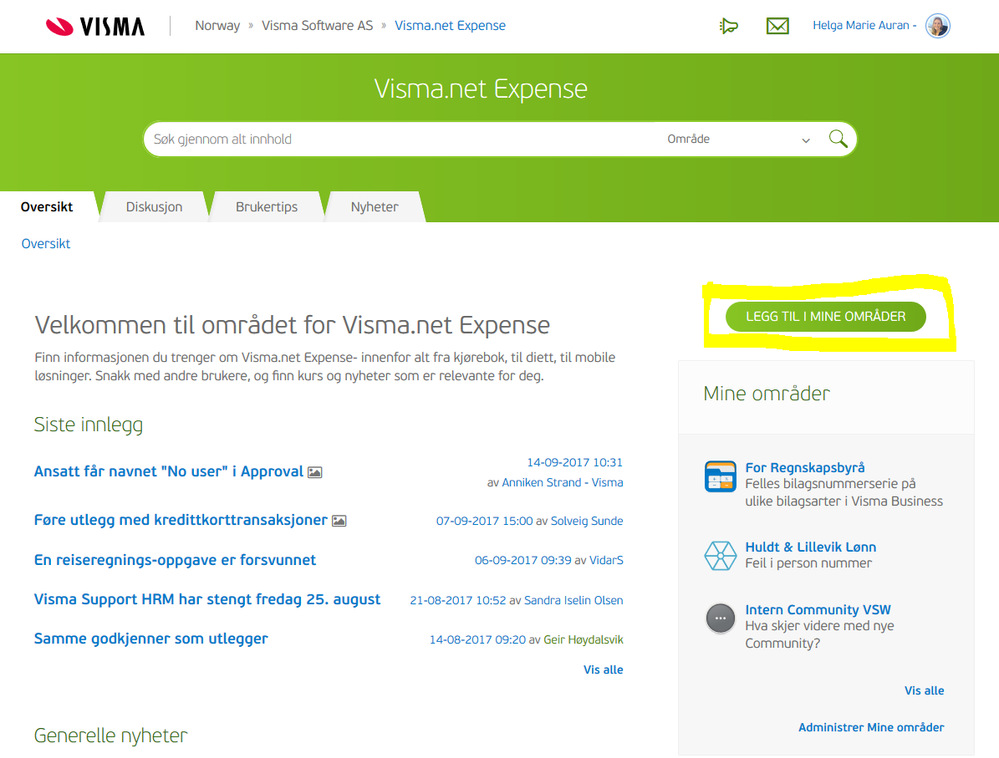The image size is (999, 758).
Task: Open the Huldt & Lillevik Lønn link
Action: point(810,547)
